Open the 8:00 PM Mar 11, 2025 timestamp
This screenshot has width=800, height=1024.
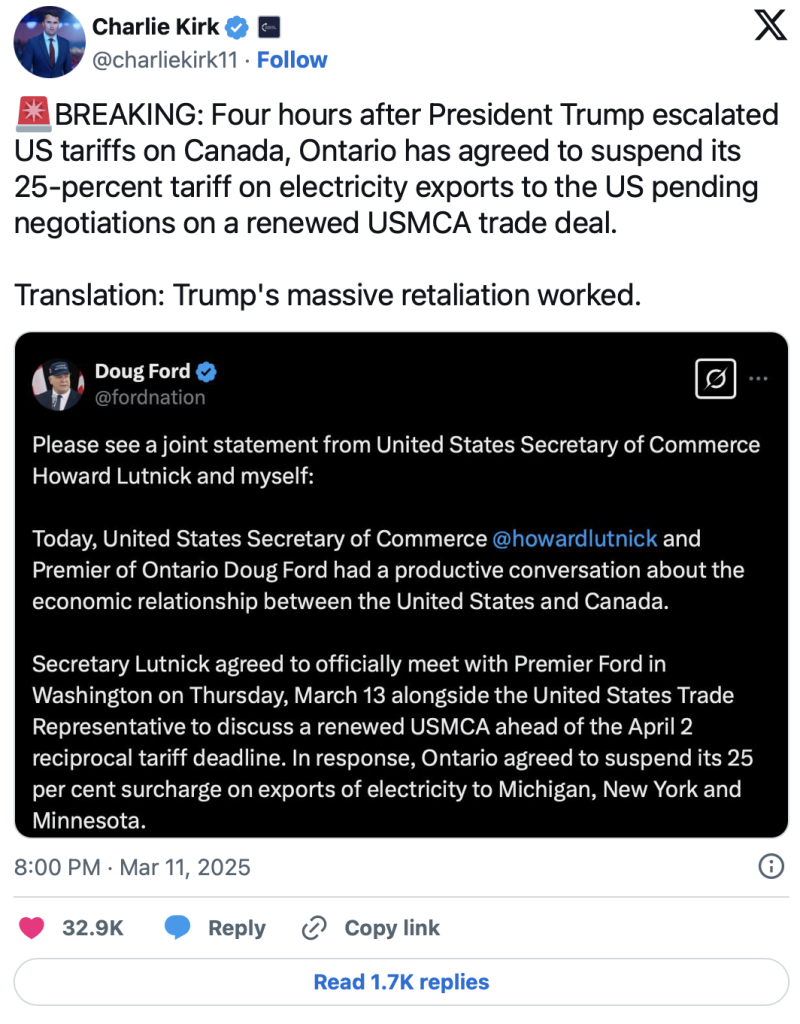point(132,867)
